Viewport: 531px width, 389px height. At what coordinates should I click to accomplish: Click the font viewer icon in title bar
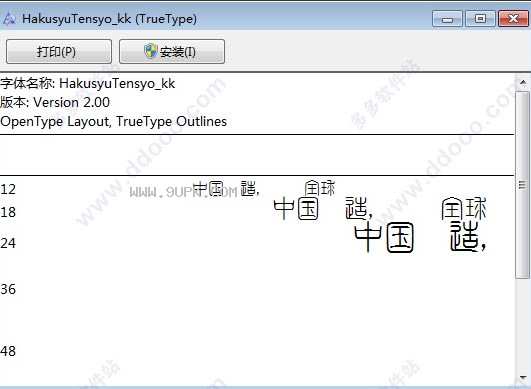(9, 19)
